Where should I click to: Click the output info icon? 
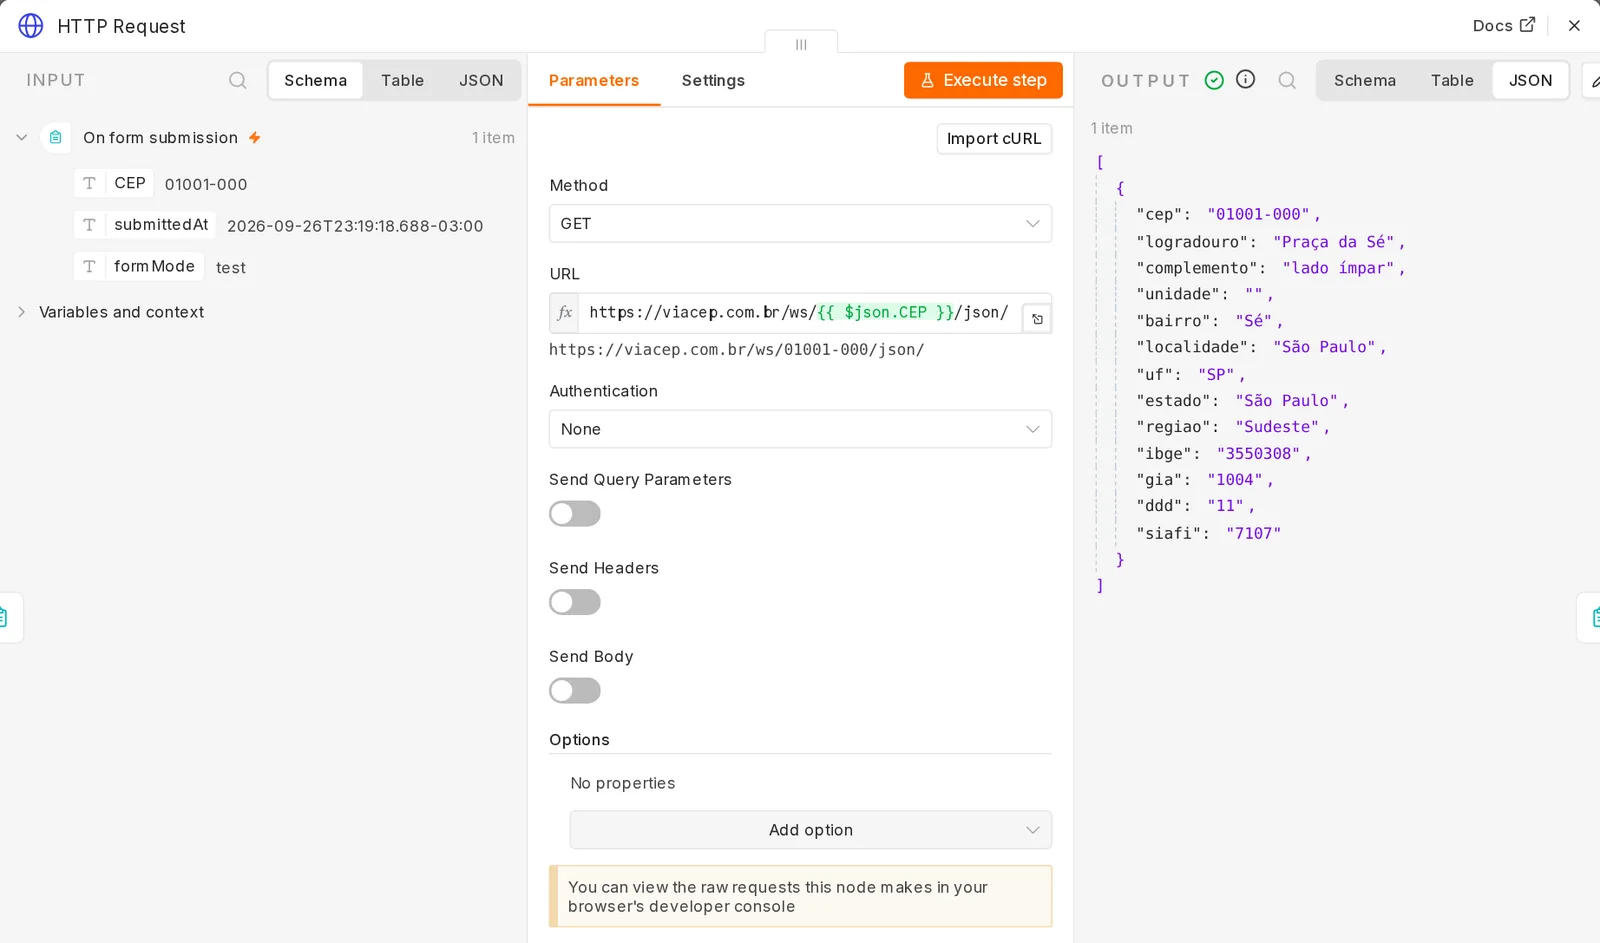point(1245,79)
